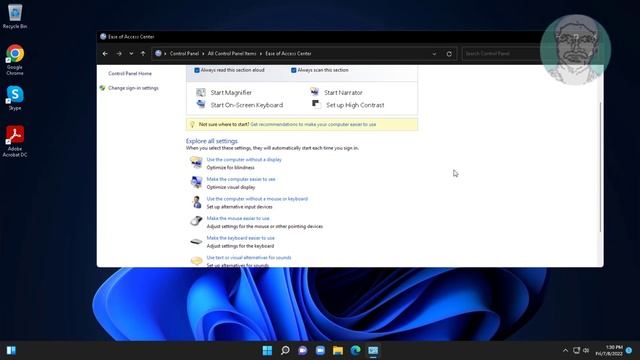Click the volume icon in system tray
The height and width of the screenshot is (360, 640).
pyautogui.click(x=586, y=350)
